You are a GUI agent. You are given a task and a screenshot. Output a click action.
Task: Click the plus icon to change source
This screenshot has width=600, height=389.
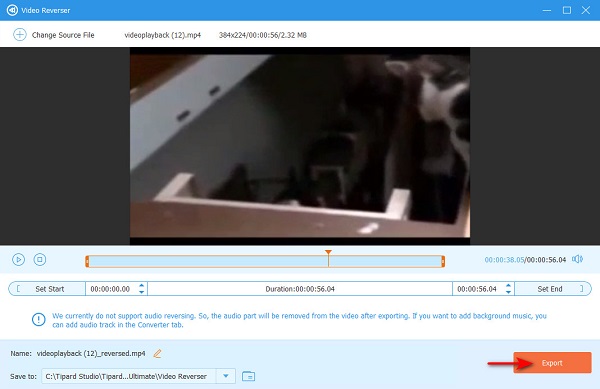pos(20,35)
